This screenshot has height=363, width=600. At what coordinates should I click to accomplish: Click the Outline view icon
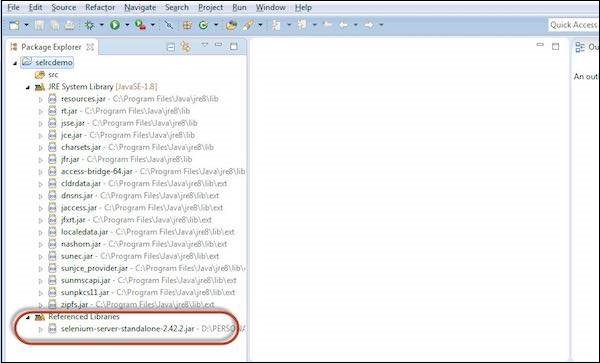(580, 47)
